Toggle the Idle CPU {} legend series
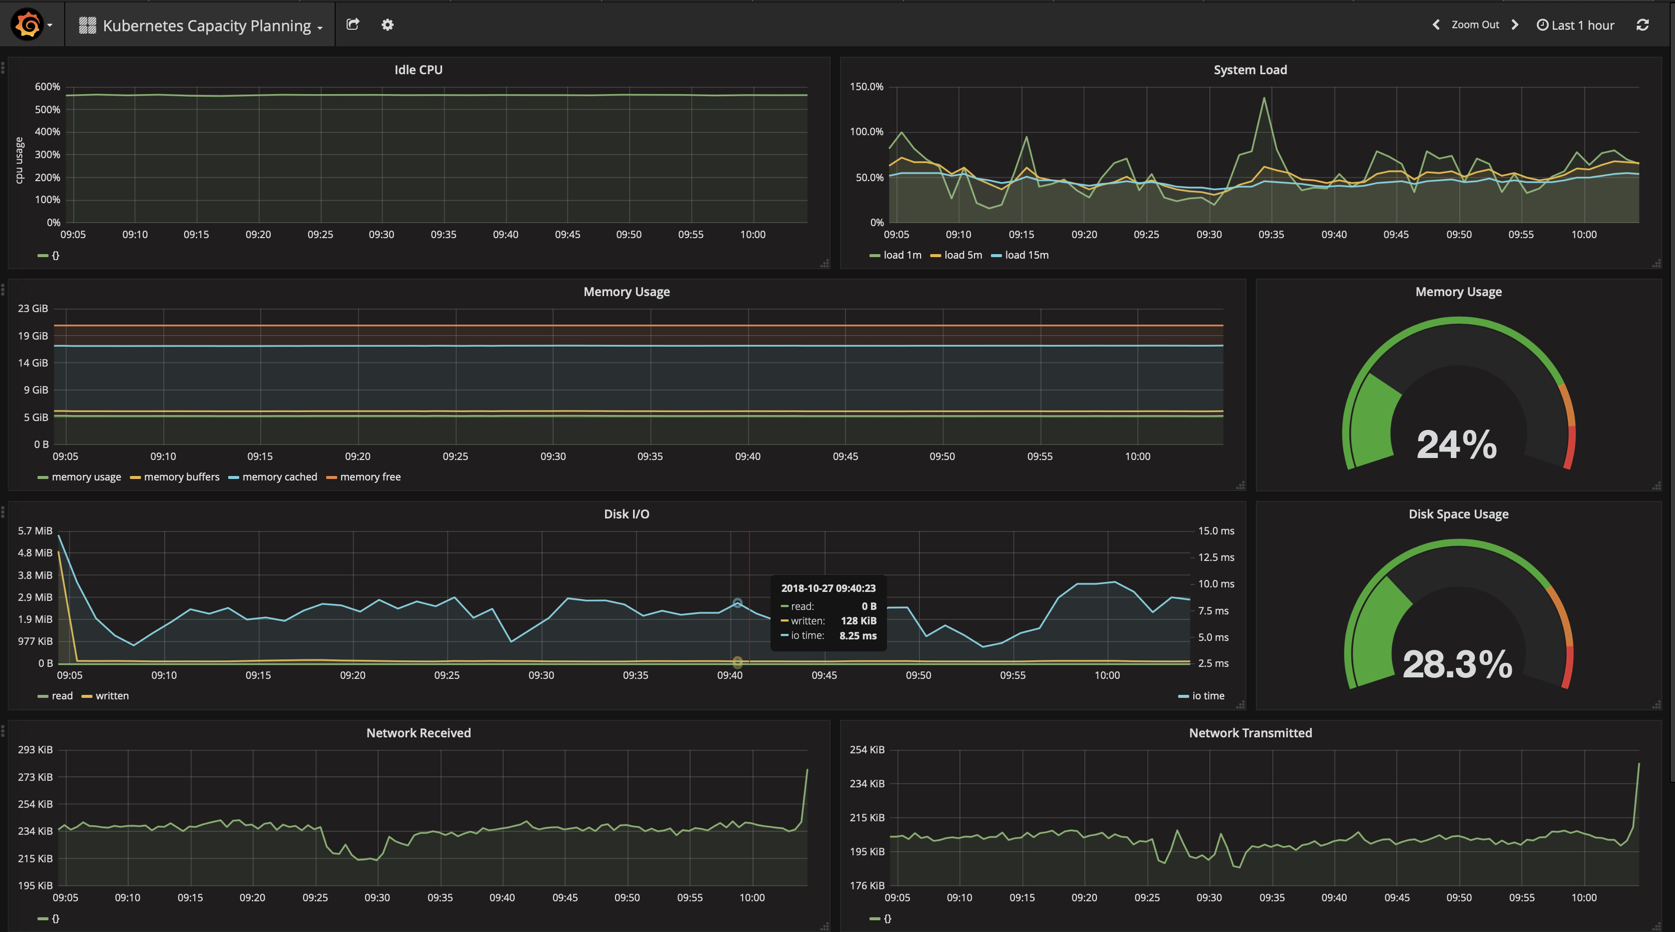Viewport: 1675px width, 932px height. [55, 256]
